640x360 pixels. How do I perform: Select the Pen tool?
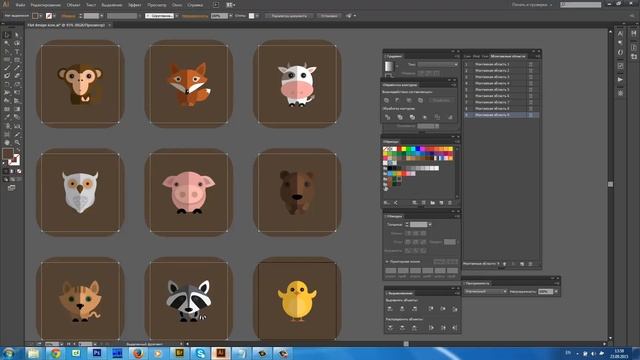coord(7,52)
